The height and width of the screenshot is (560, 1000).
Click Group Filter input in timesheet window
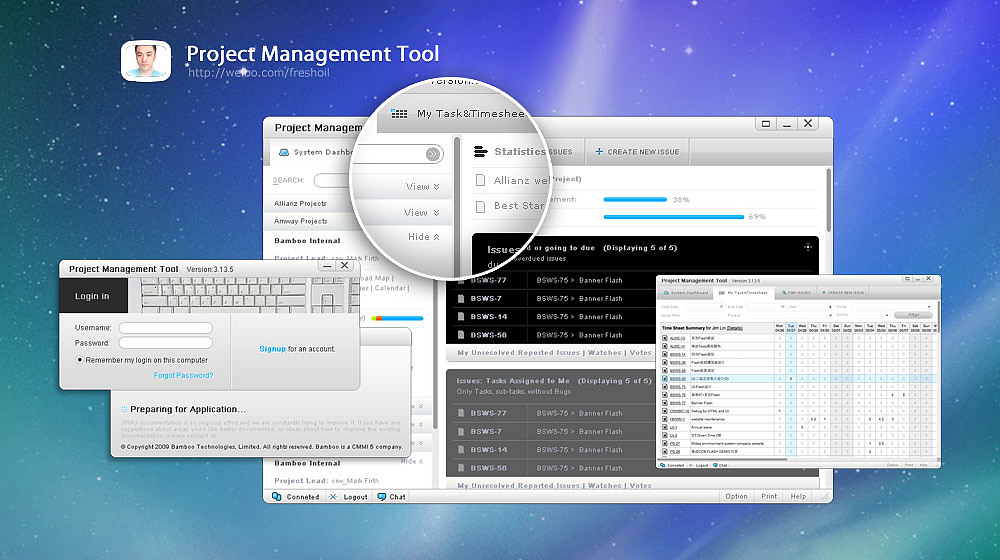[705, 315]
